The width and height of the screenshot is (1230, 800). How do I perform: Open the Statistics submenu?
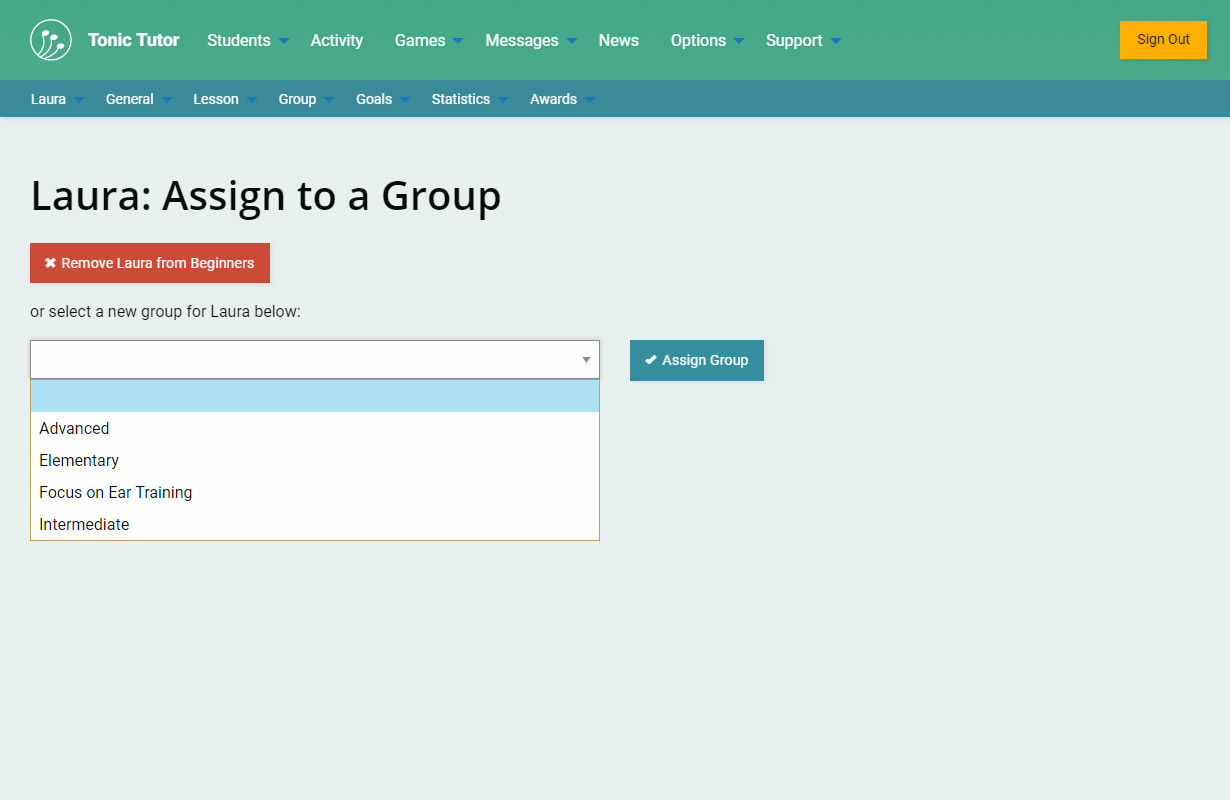click(469, 99)
